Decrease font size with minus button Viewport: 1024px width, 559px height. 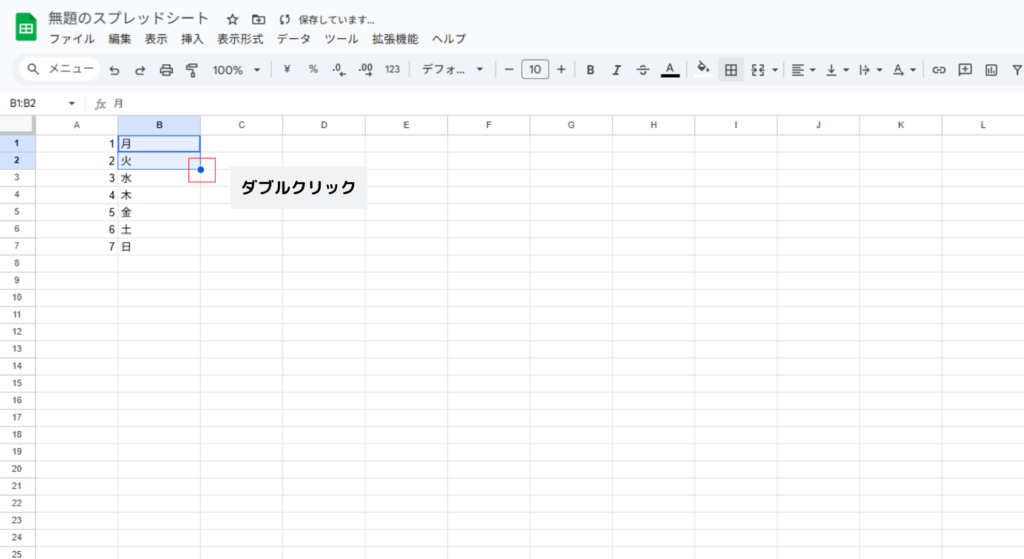[x=509, y=69]
